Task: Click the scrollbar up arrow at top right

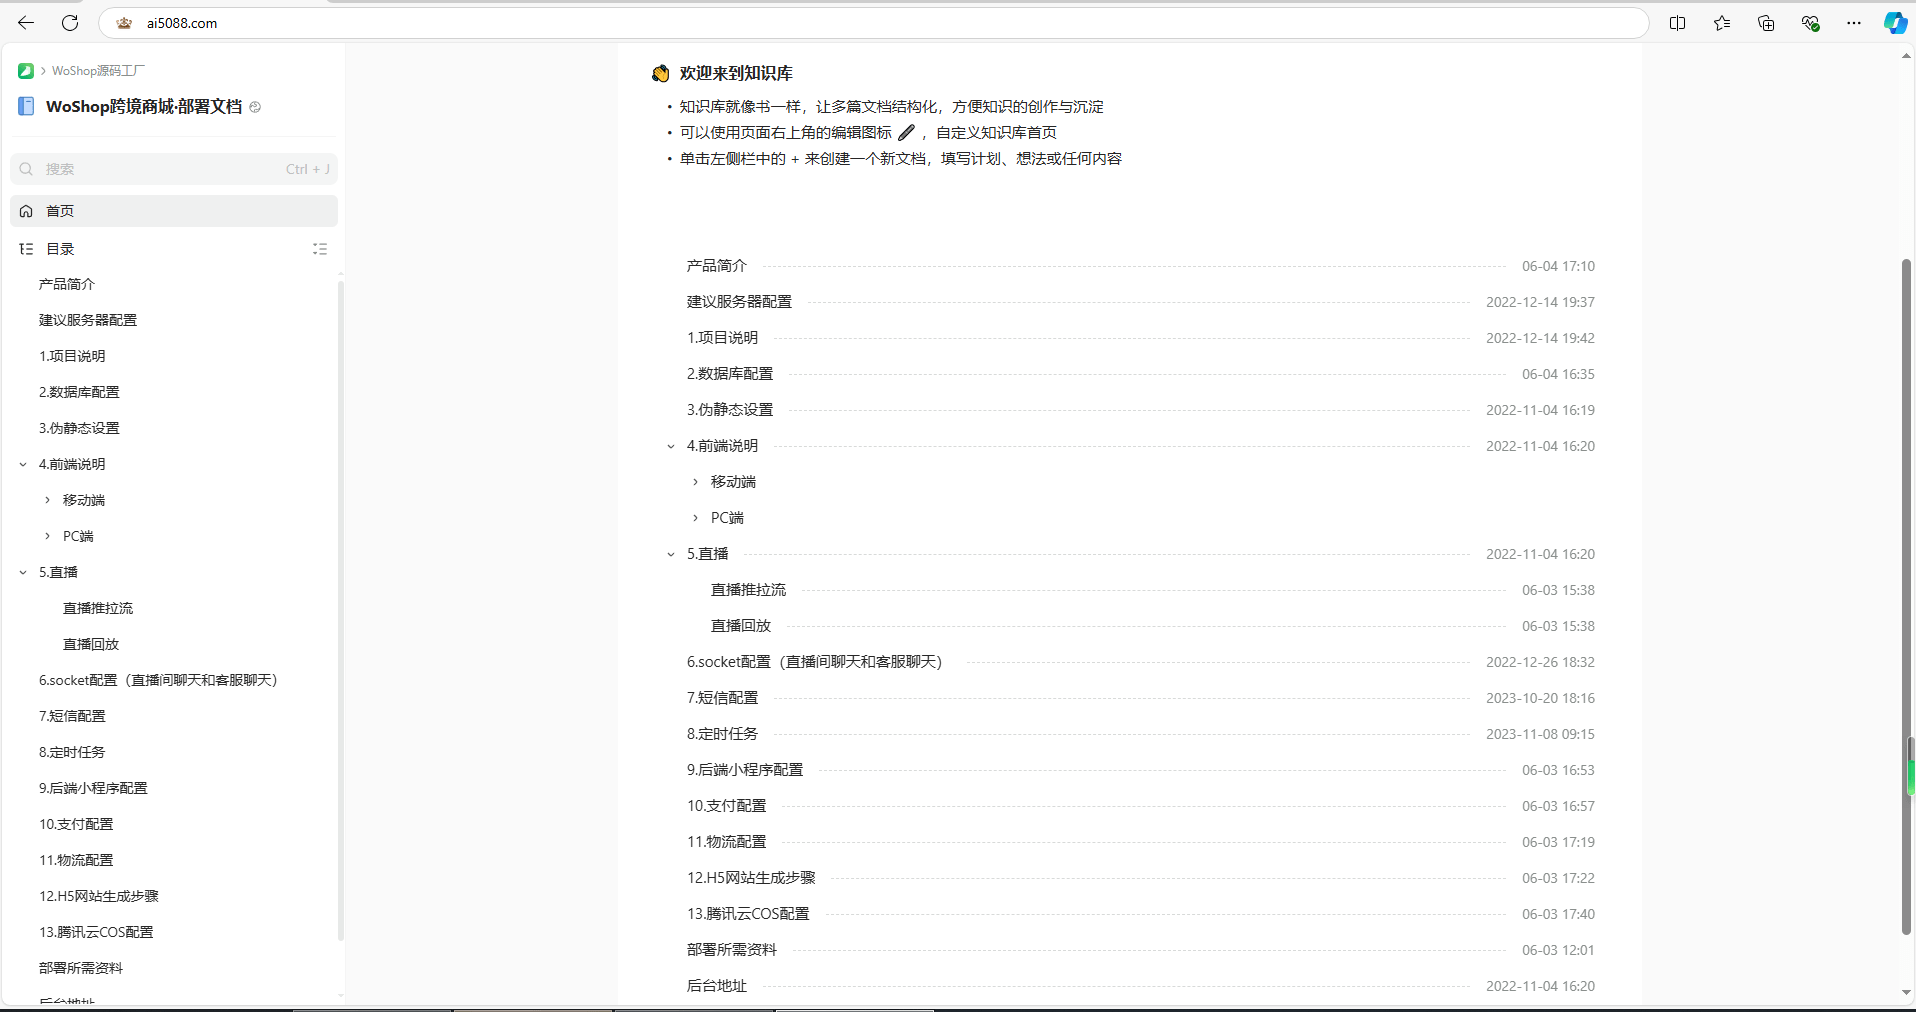Action: tap(1907, 56)
